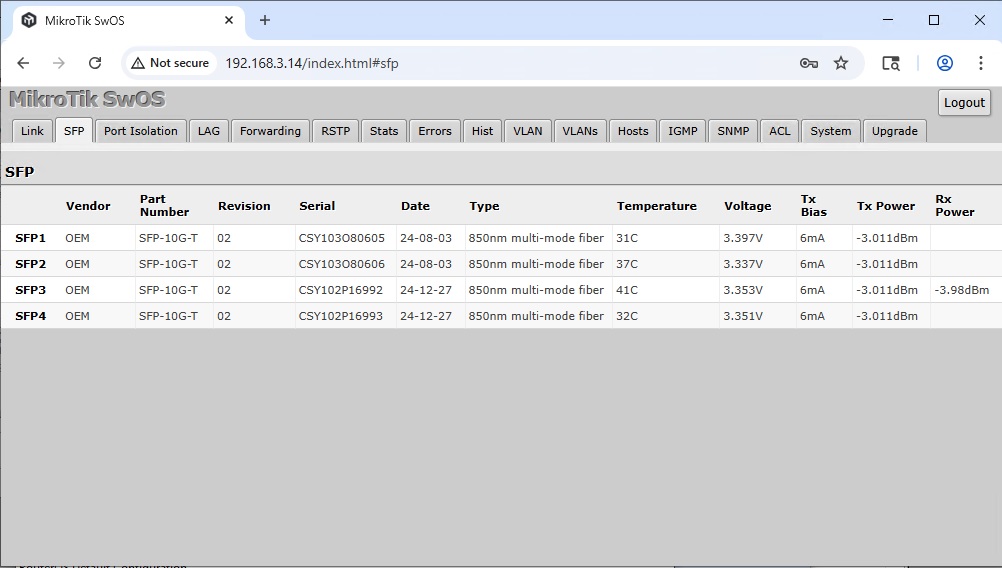This screenshot has height=568, width=1002.
Task: Select the SFP3 row label
Action: pyautogui.click(x=30, y=290)
